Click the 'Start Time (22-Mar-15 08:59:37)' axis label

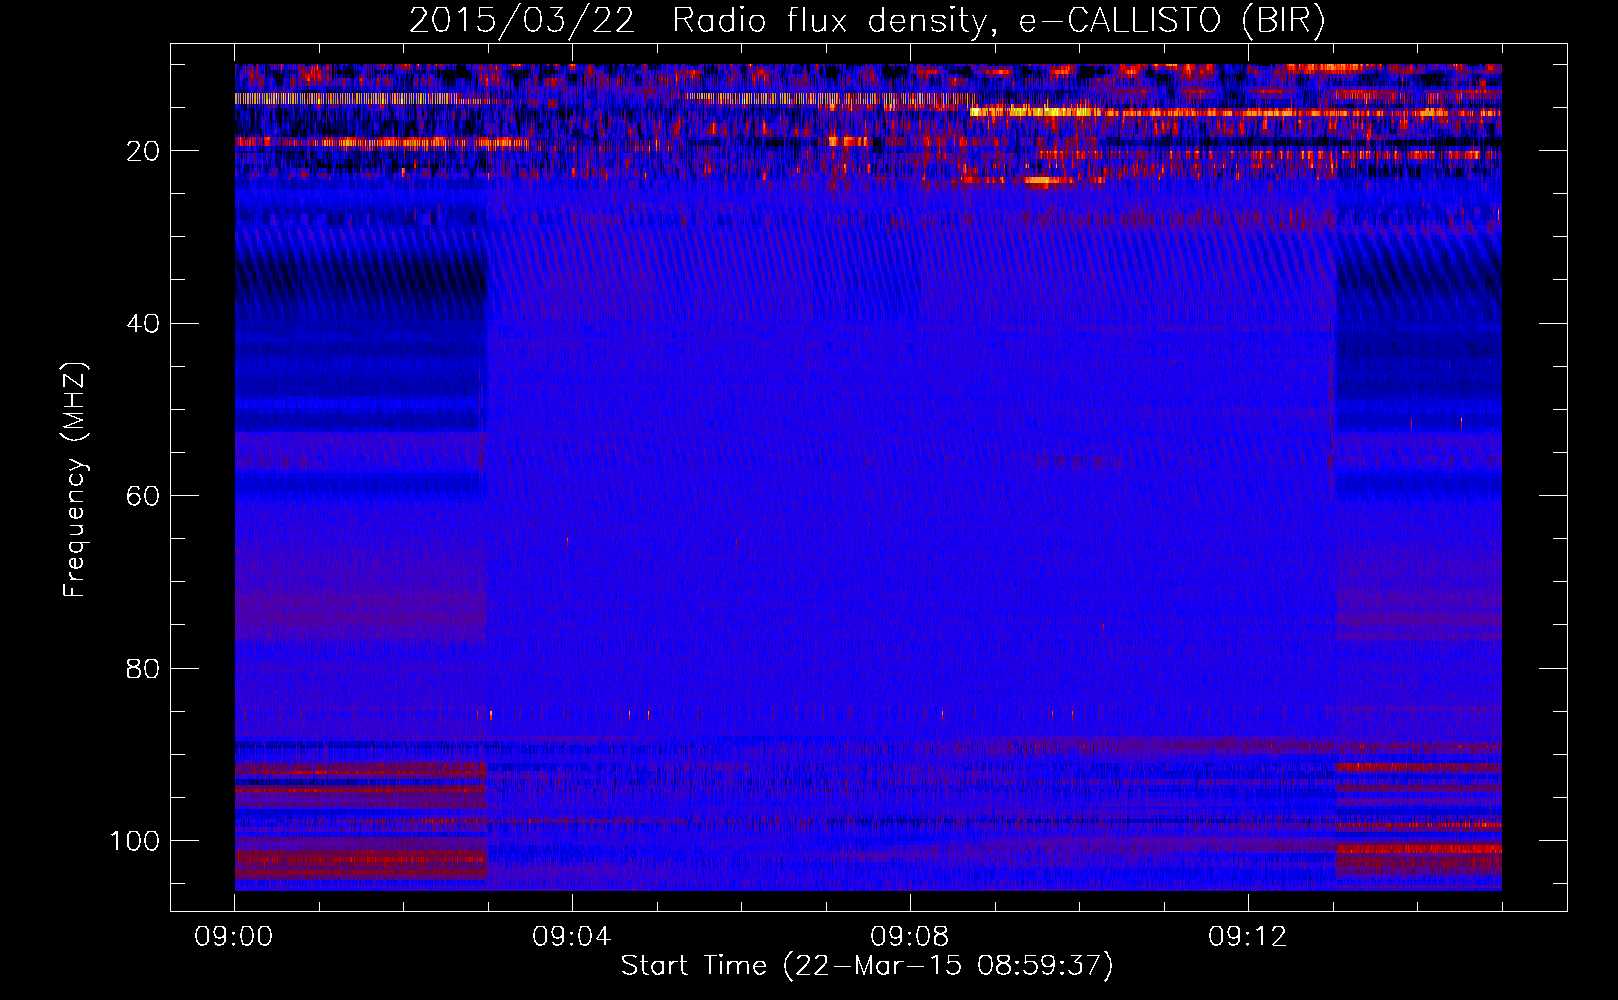867,966
